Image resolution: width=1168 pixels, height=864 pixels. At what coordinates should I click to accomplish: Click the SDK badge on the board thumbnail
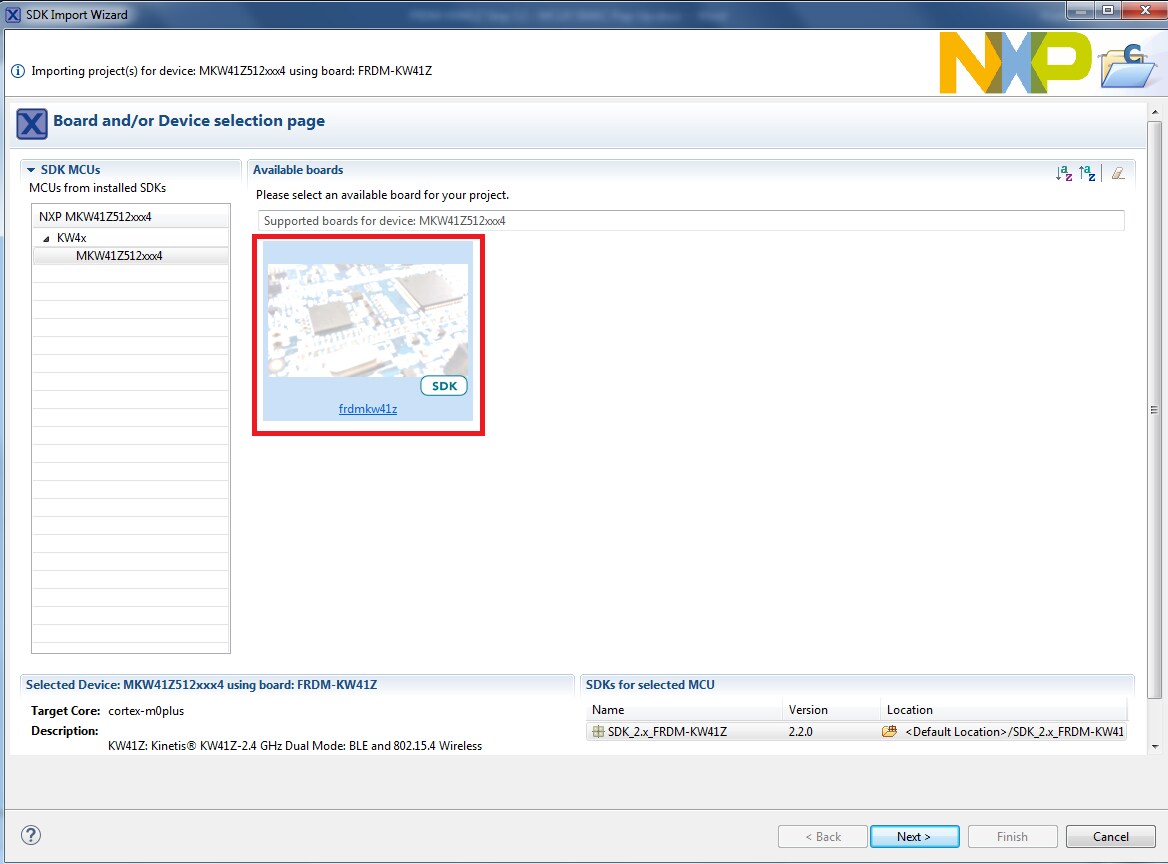pos(443,386)
